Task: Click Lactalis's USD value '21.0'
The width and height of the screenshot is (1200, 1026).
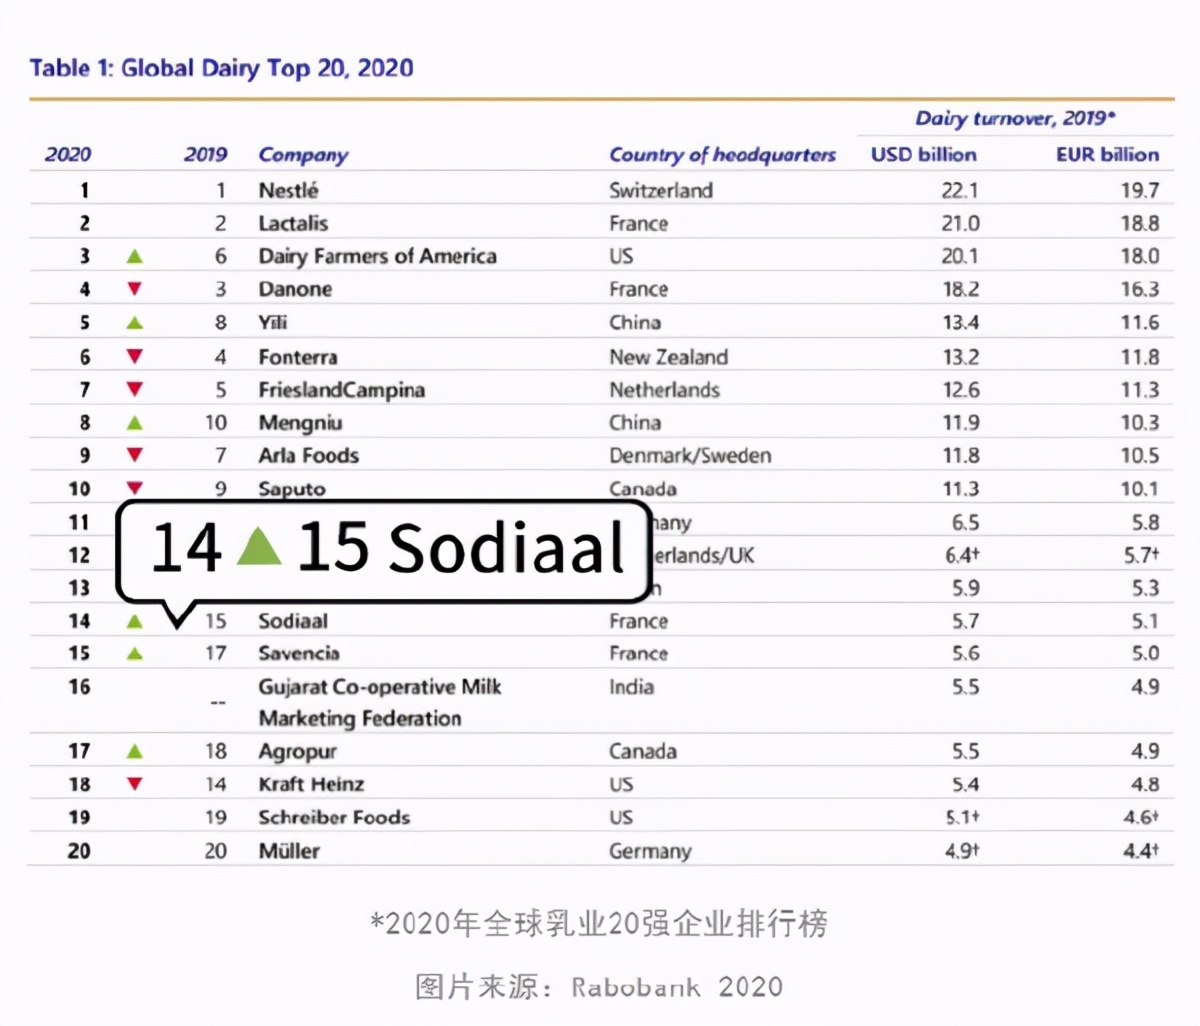Action: click(960, 223)
